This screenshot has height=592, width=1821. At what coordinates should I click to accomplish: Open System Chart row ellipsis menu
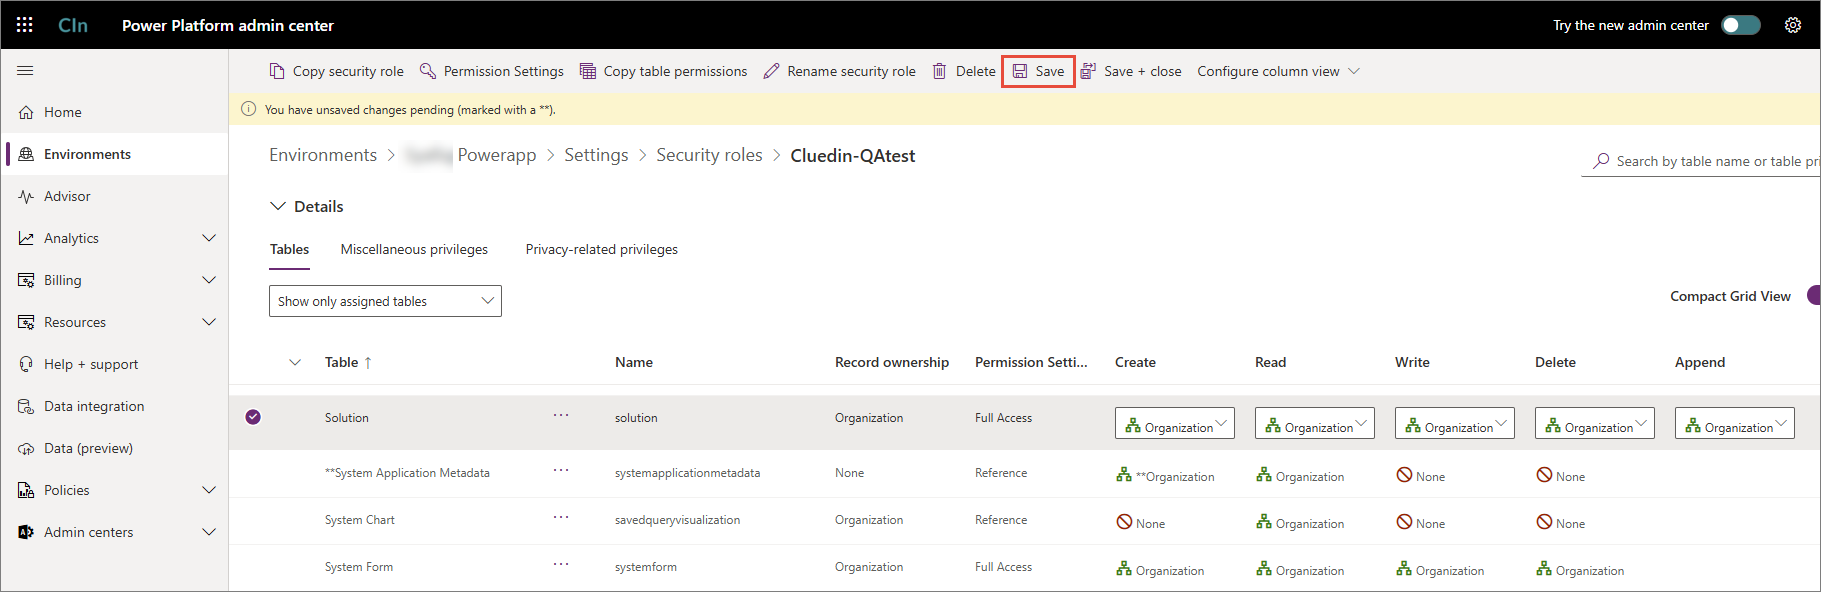[561, 517]
